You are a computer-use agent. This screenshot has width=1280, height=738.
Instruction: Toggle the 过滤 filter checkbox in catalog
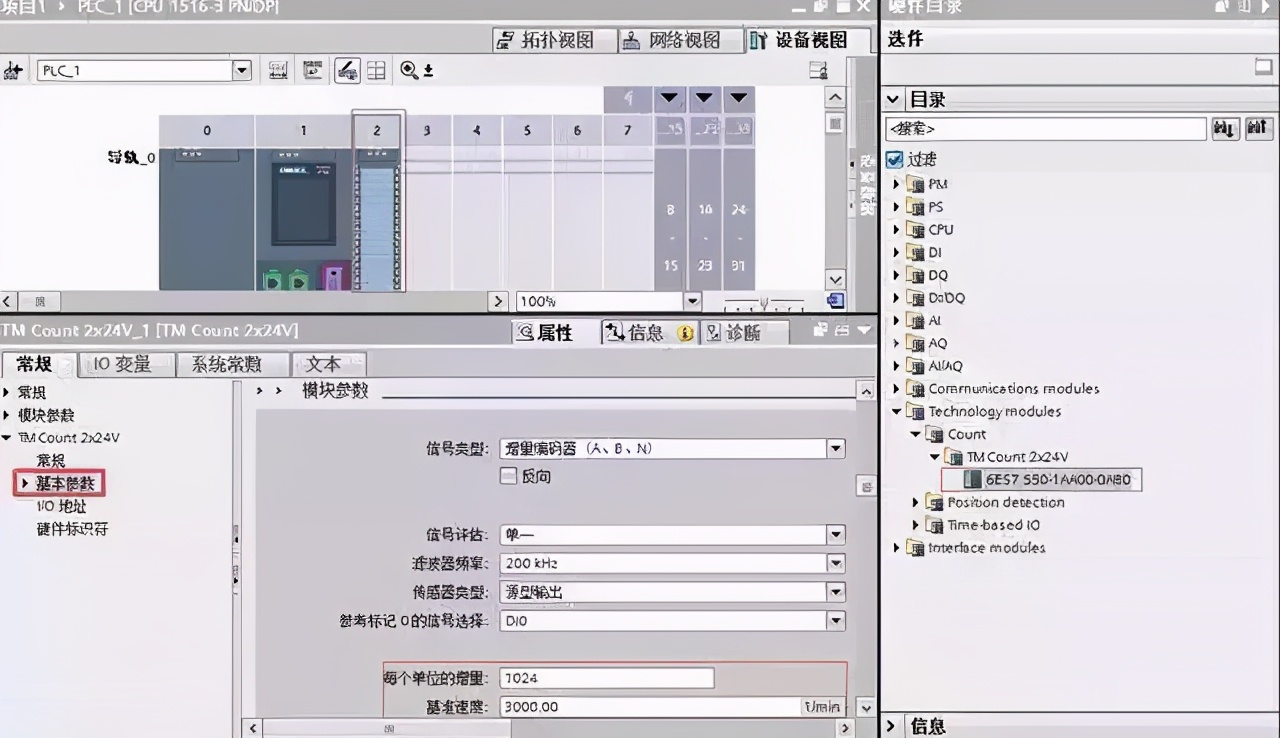tap(893, 158)
